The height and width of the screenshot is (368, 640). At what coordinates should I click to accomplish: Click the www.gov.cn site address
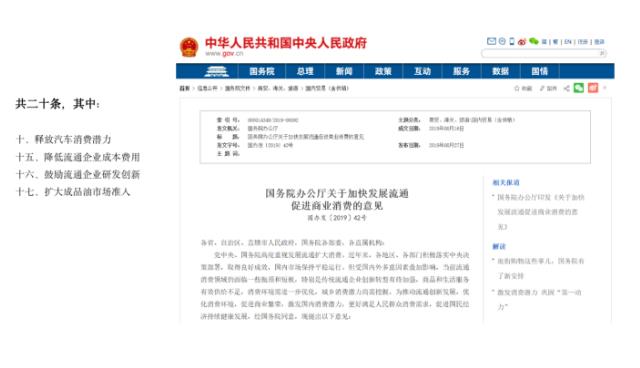[224, 53]
